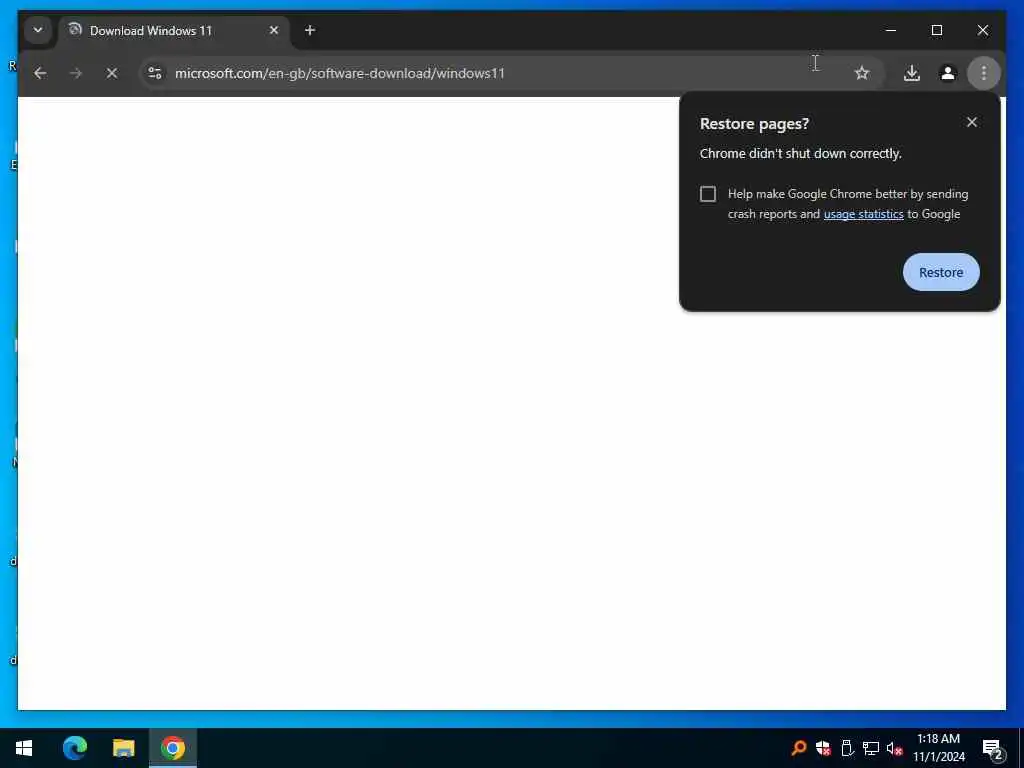Click the Show desktop strip

coord(1021,748)
